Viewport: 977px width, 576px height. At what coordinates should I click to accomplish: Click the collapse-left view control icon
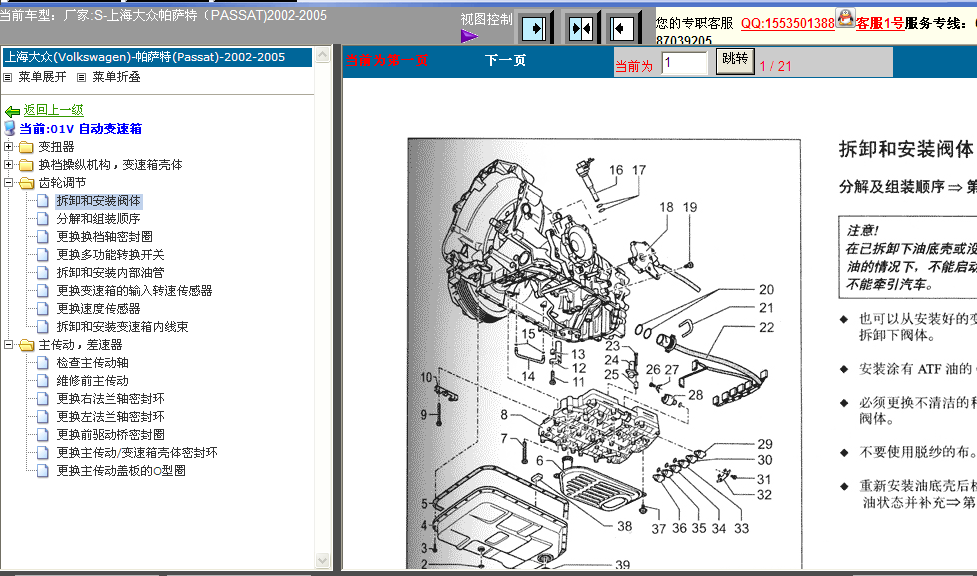pos(622,28)
